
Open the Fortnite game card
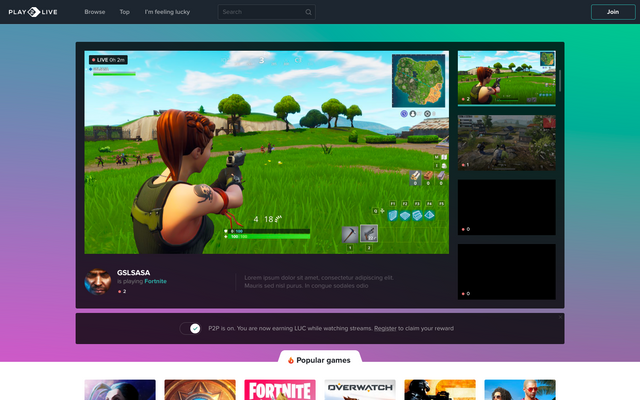coord(280,390)
